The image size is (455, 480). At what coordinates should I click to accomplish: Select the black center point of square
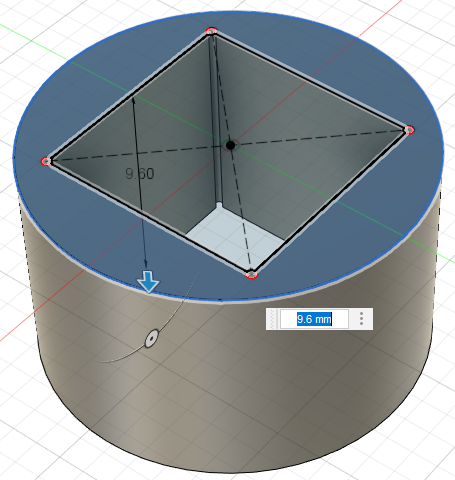(230, 145)
